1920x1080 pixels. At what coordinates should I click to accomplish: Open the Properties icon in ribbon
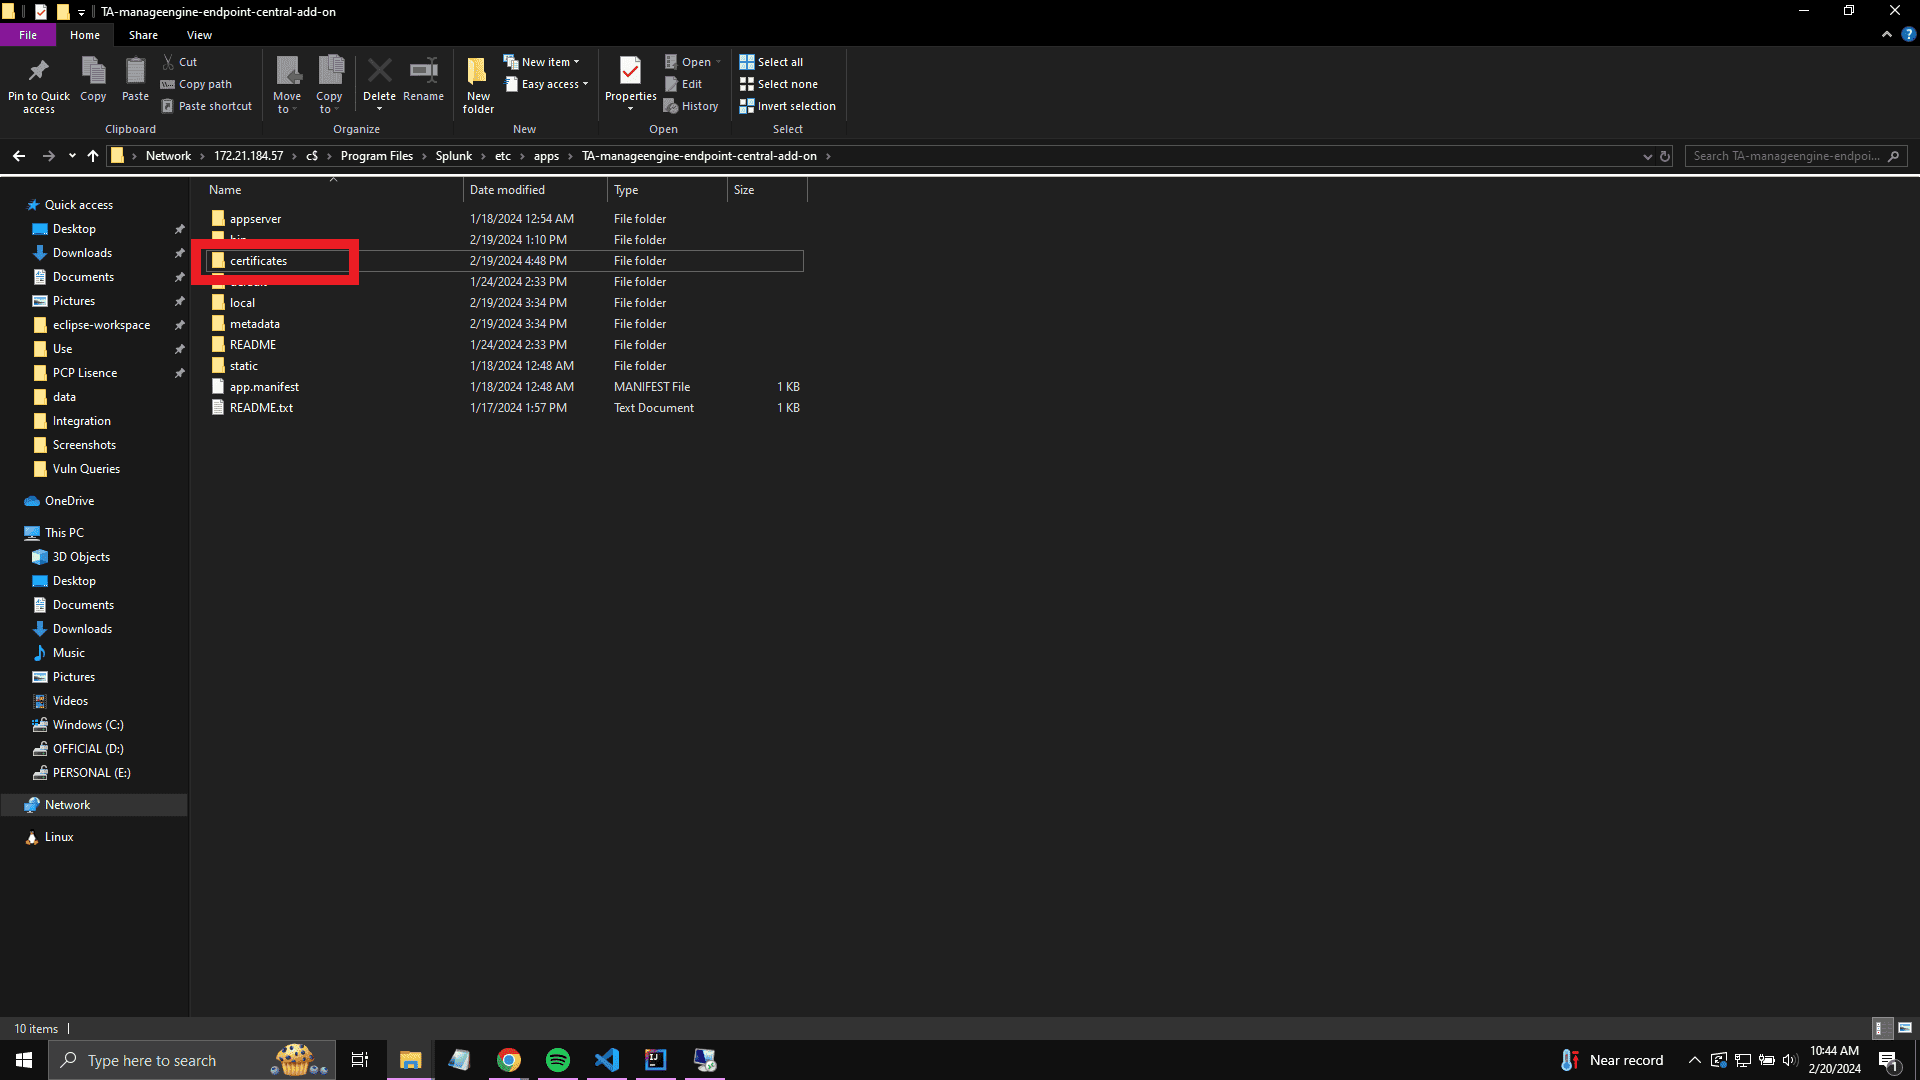[x=630, y=82]
